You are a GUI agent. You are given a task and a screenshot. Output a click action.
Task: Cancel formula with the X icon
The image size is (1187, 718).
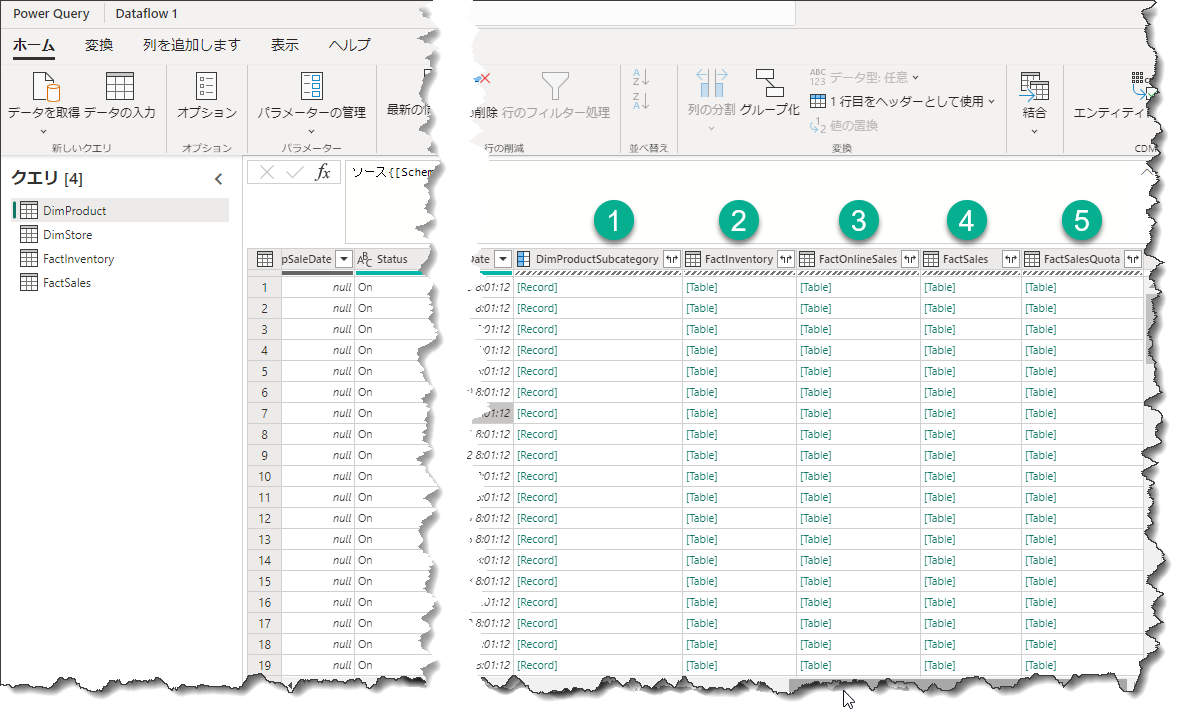pyautogui.click(x=266, y=173)
